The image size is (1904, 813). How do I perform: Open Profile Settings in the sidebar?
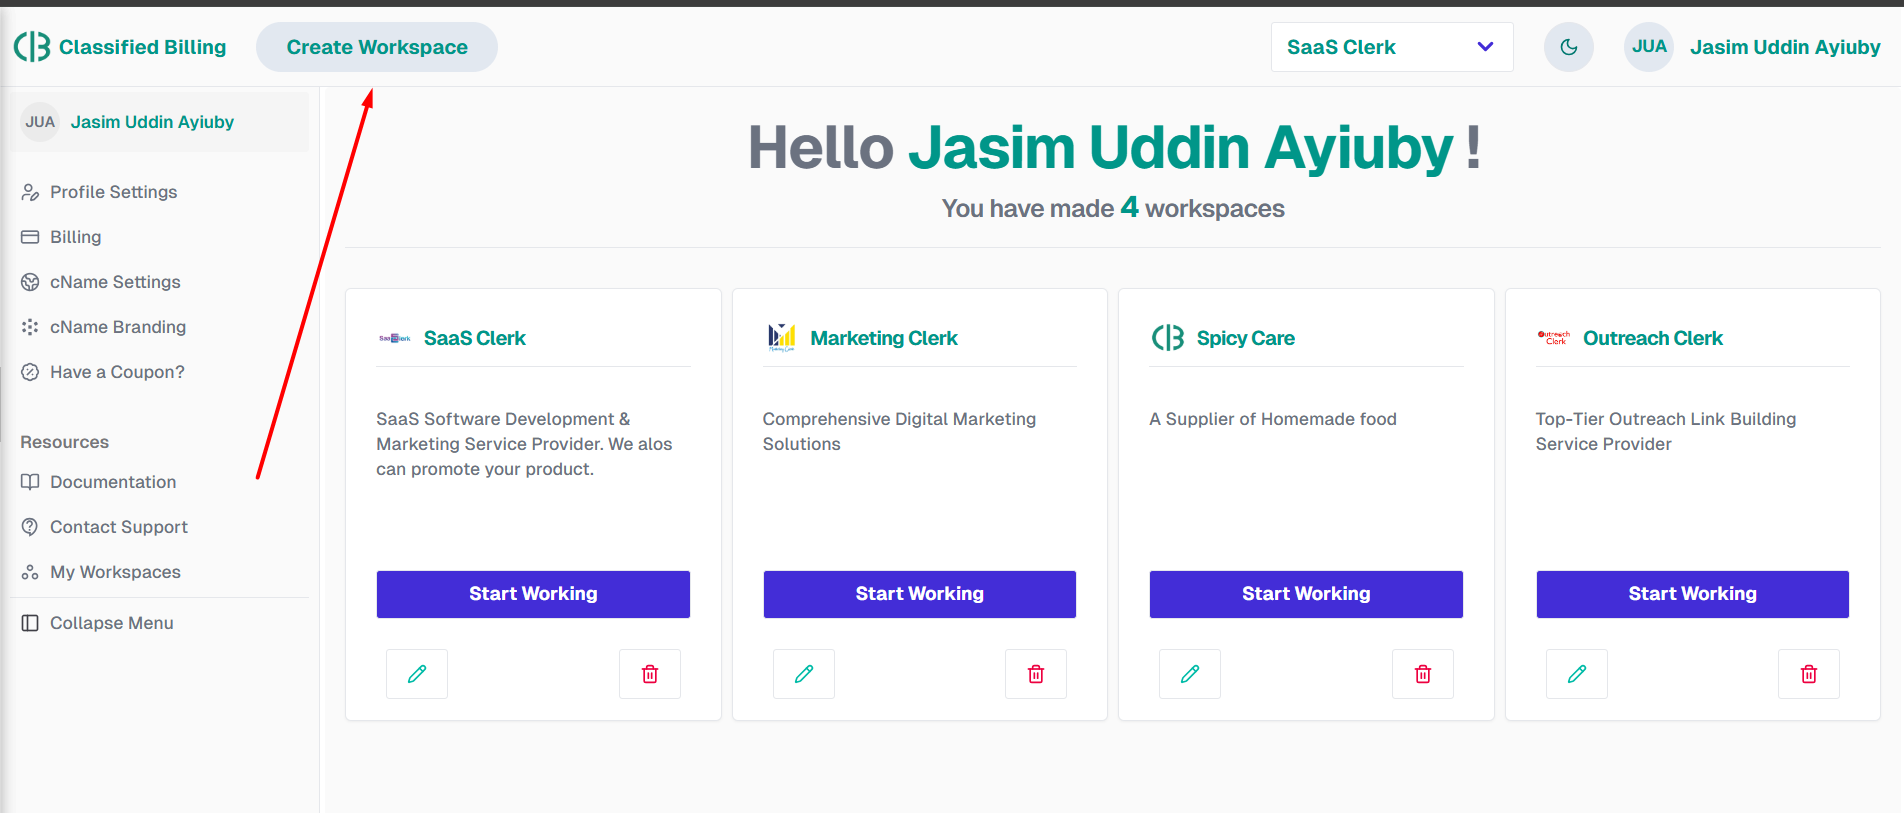(x=113, y=192)
